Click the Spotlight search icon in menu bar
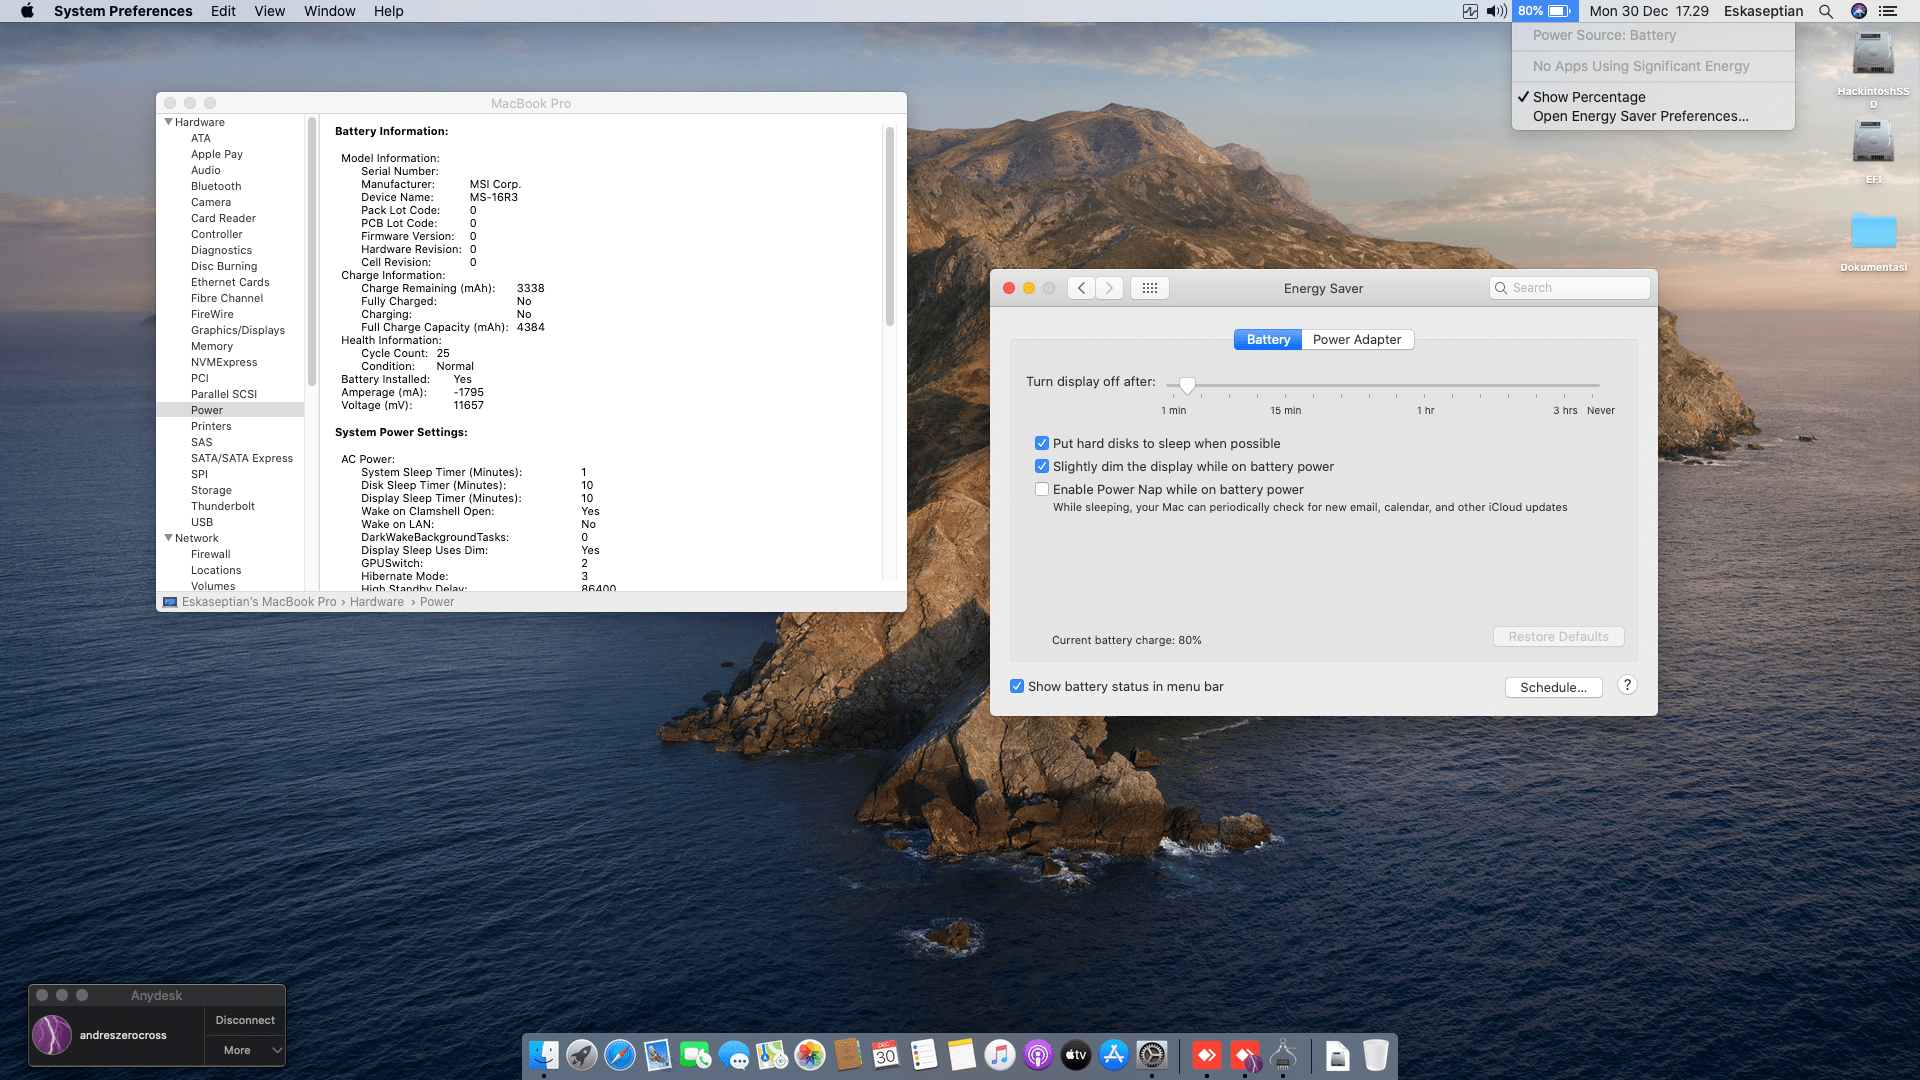1920x1080 pixels. [x=1826, y=11]
